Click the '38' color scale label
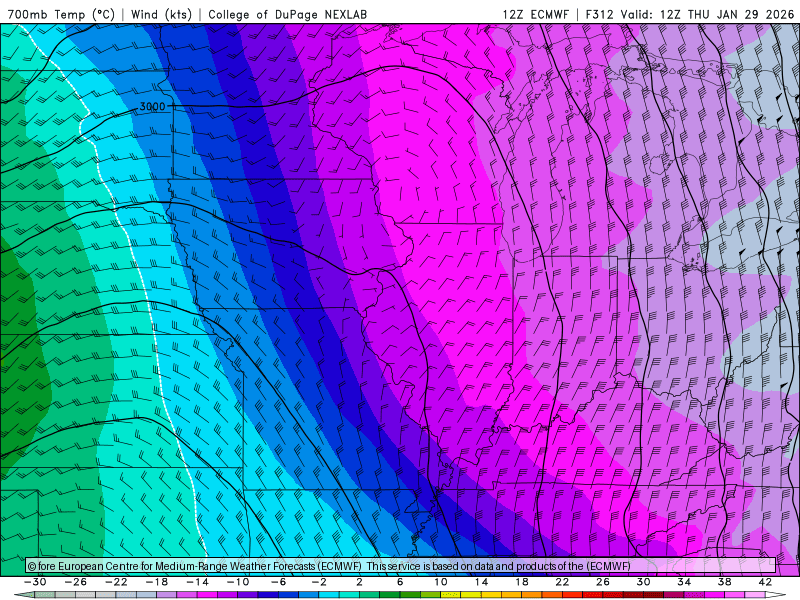800x600 pixels. click(724, 582)
